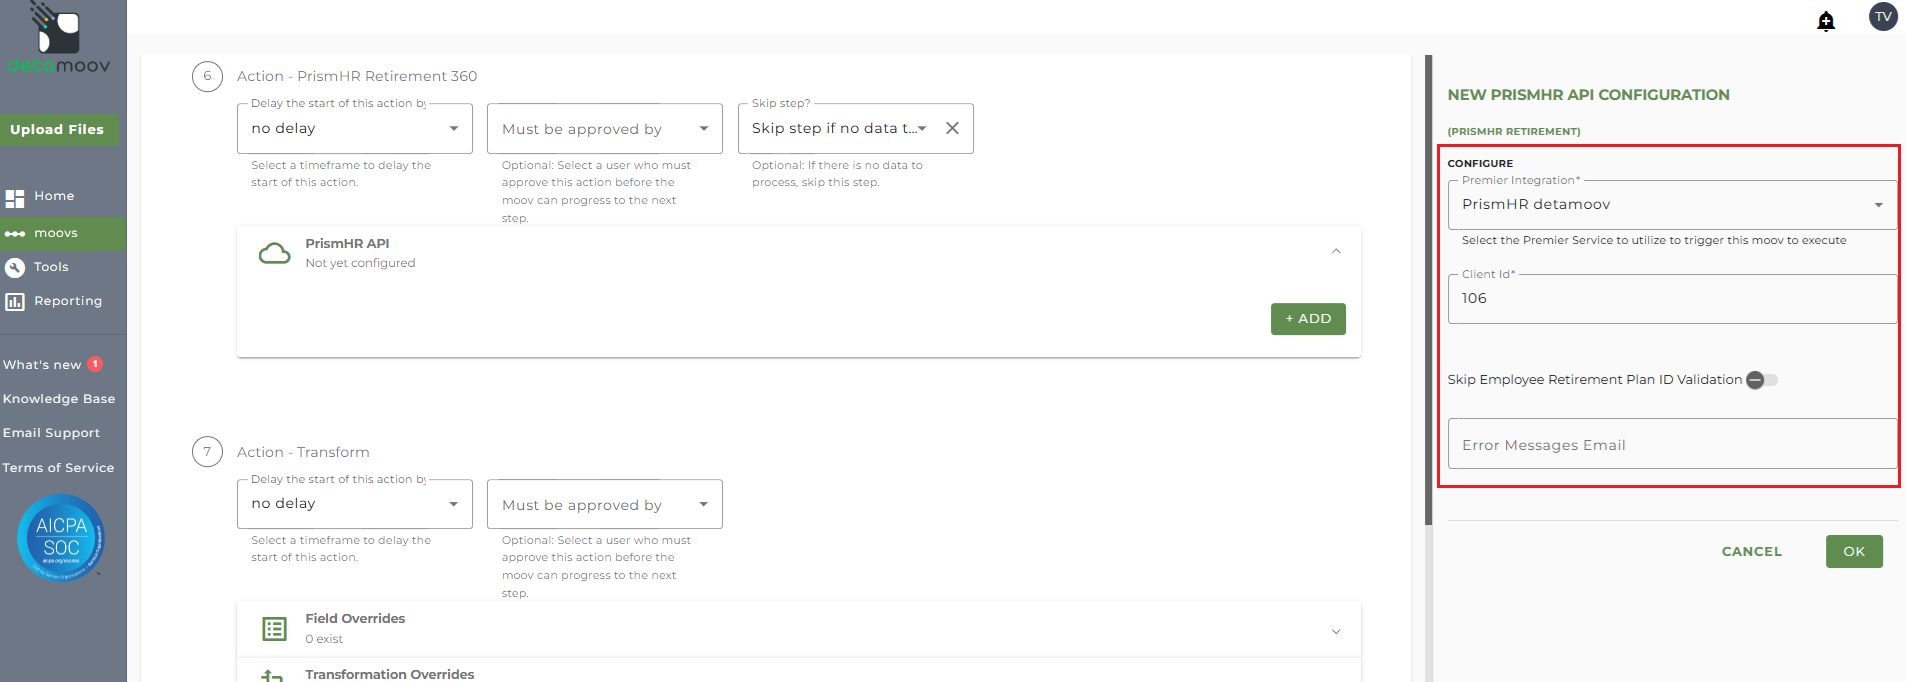Open Knowledge Base in sidebar
The width and height of the screenshot is (1906, 682).
click(59, 399)
